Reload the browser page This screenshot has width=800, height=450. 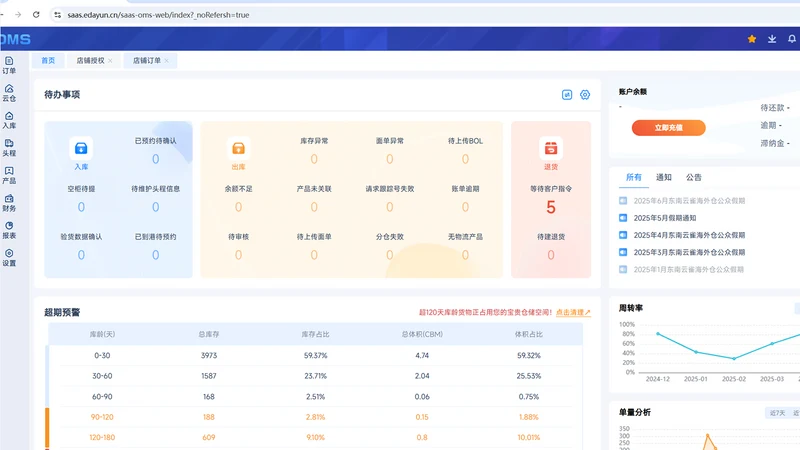[36, 15]
